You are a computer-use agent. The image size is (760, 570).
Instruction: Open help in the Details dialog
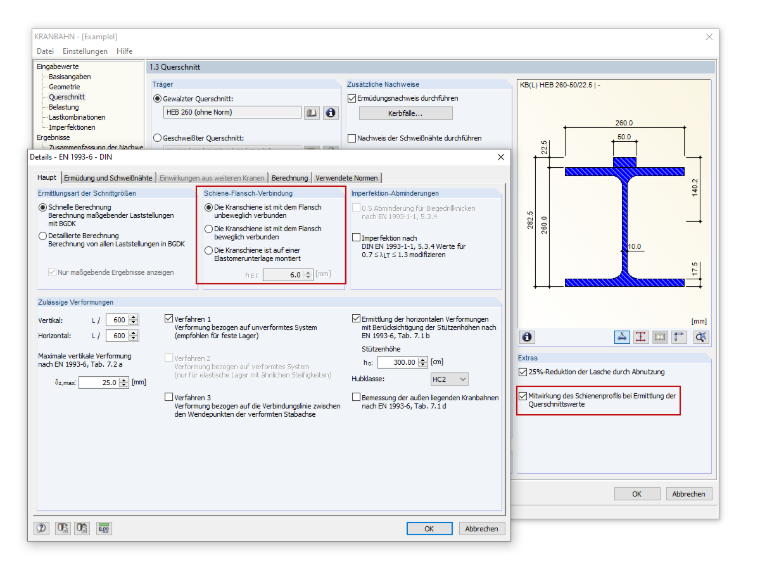point(42,528)
